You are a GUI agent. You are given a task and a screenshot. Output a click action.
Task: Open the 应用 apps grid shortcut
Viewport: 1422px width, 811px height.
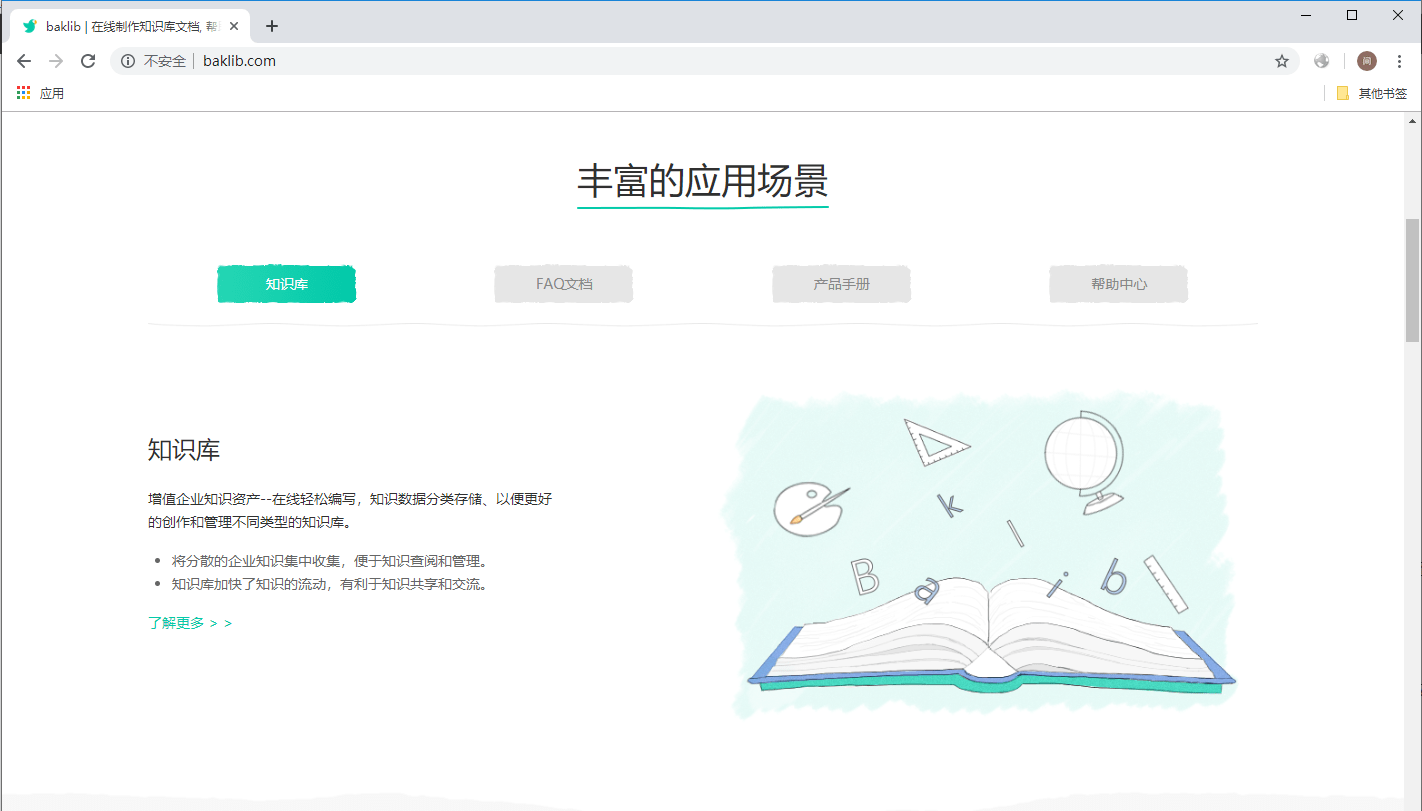coord(40,93)
